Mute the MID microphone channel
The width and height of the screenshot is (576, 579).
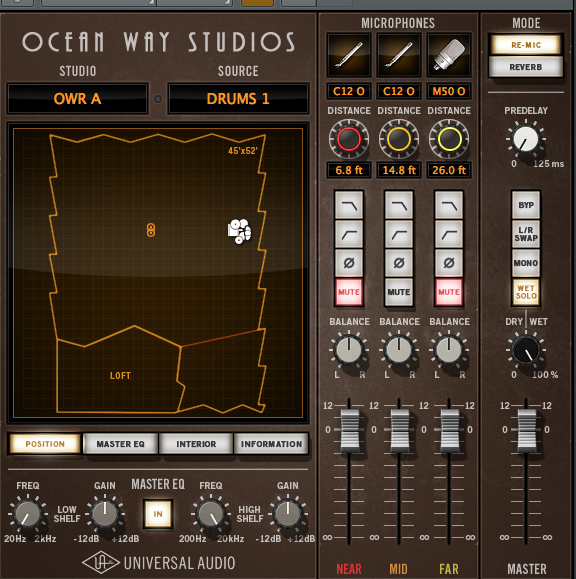[x=399, y=292]
